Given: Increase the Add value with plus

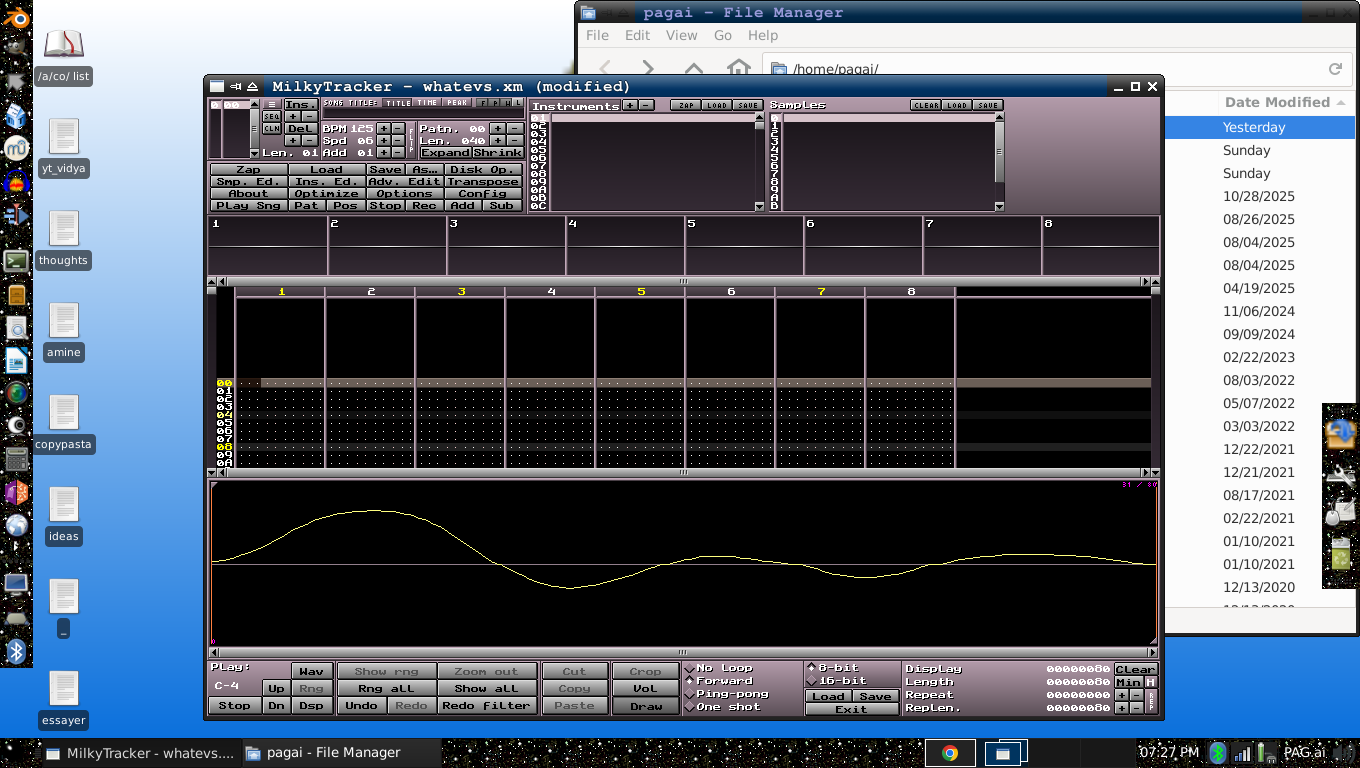Looking at the screenshot, I should click(x=383, y=153).
